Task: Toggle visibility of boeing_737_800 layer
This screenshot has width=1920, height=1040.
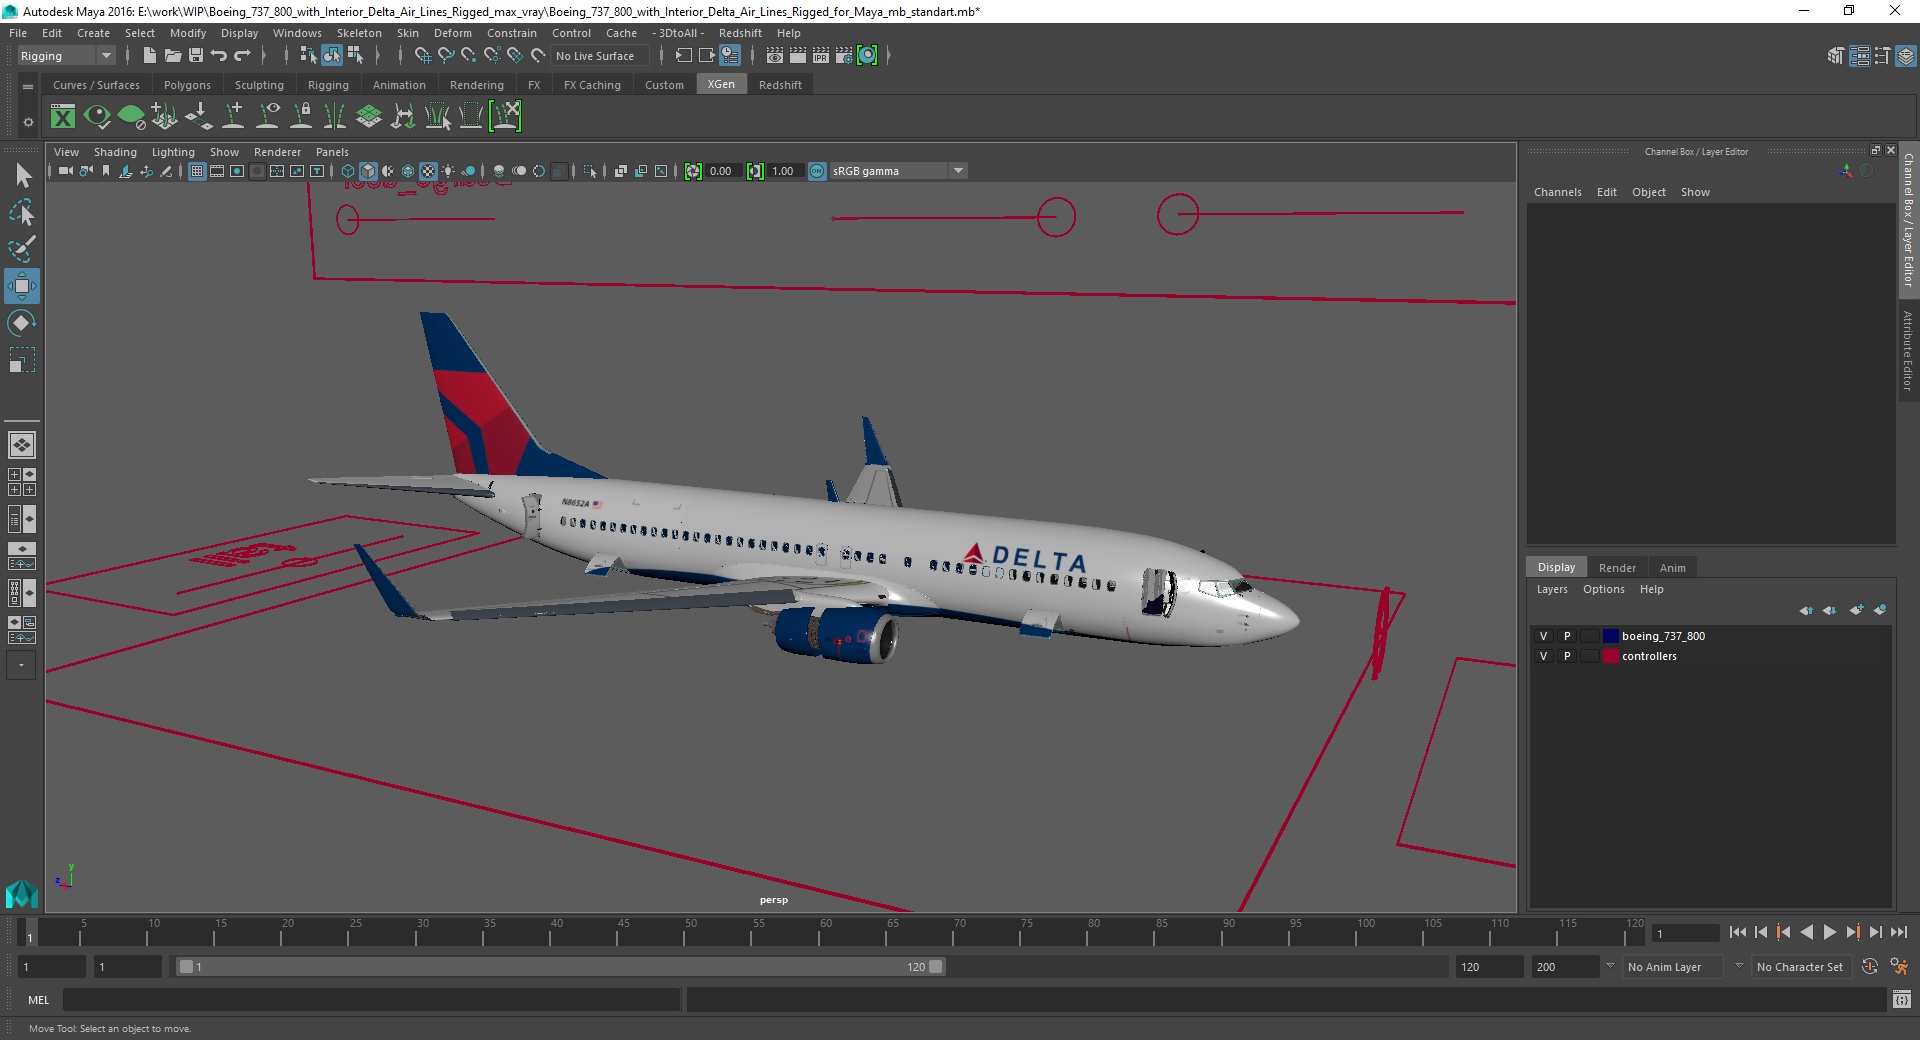Action: [x=1543, y=636]
